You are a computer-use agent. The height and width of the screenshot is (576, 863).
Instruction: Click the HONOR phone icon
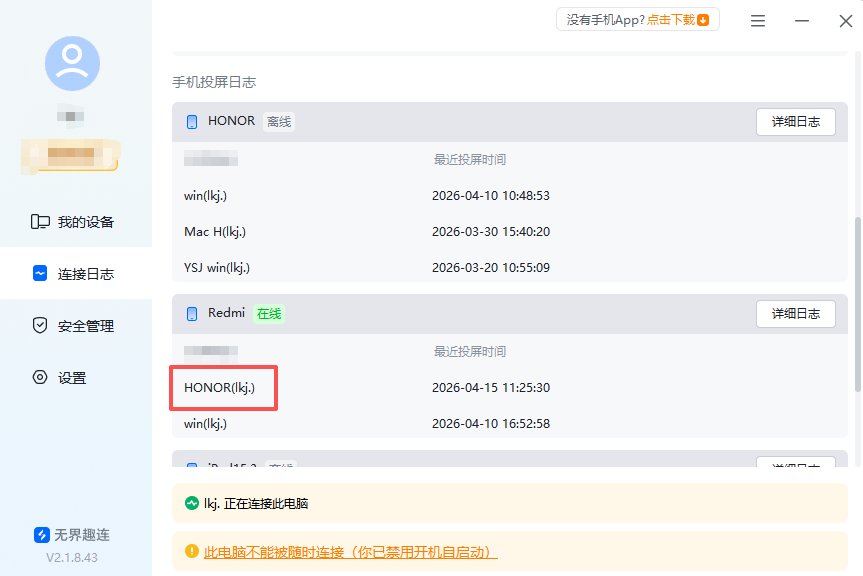click(x=191, y=122)
